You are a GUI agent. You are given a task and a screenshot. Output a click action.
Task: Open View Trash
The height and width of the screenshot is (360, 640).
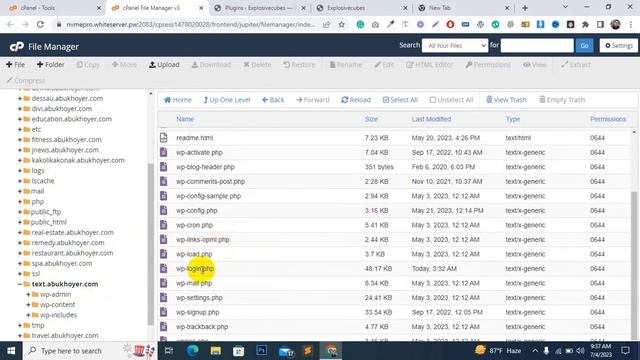click(x=506, y=100)
